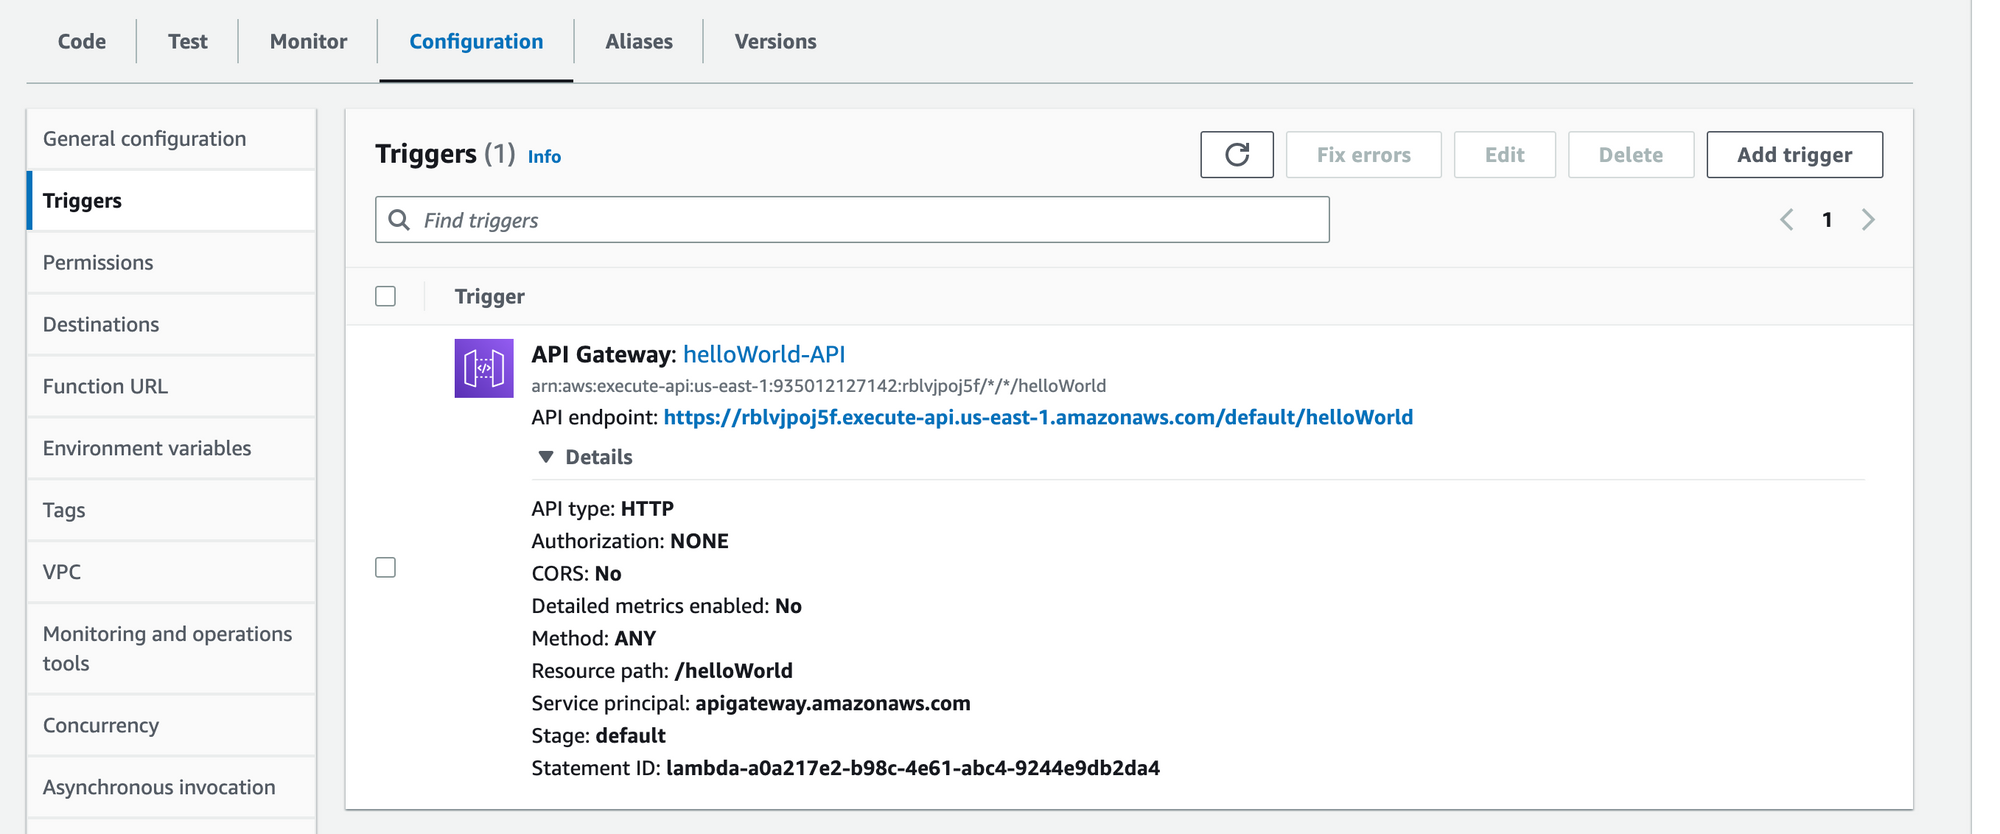The width and height of the screenshot is (2000, 834).
Task: Click the API Gateway purple icon
Action: (484, 368)
